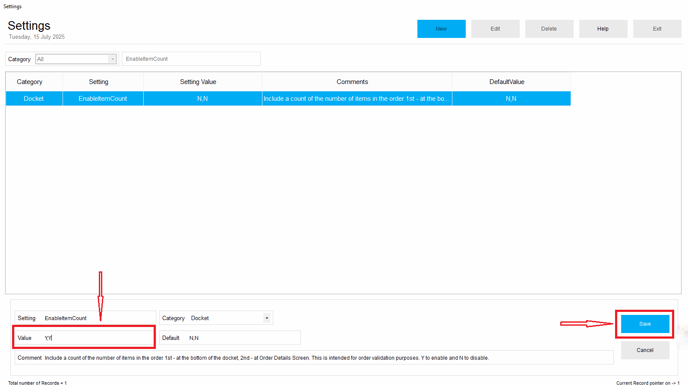The height and width of the screenshot is (386, 688).
Task: Click the Setting Value column header
Action: 198,82
